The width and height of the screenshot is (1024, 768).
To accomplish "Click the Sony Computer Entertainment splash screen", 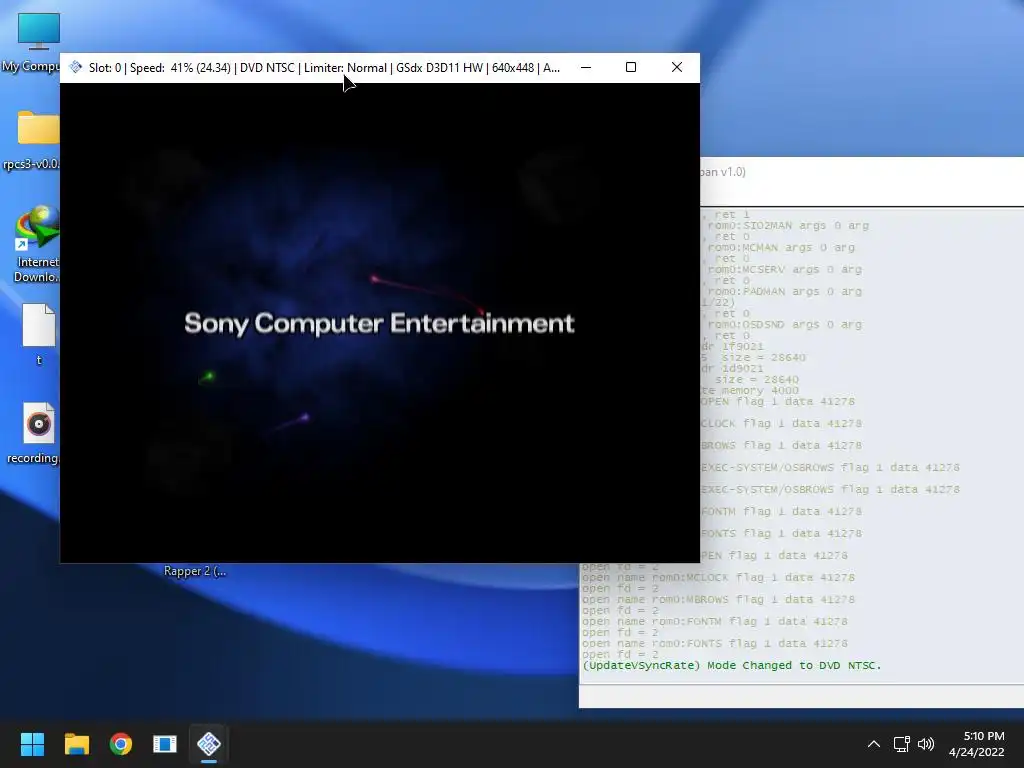I will click(x=379, y=323).
